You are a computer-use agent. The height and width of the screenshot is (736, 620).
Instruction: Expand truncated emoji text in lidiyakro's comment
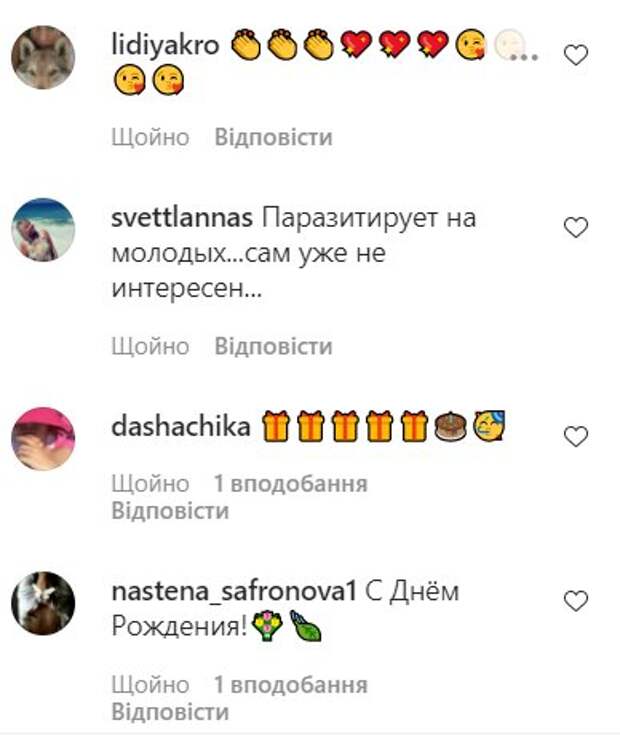[x=524, y=56]
